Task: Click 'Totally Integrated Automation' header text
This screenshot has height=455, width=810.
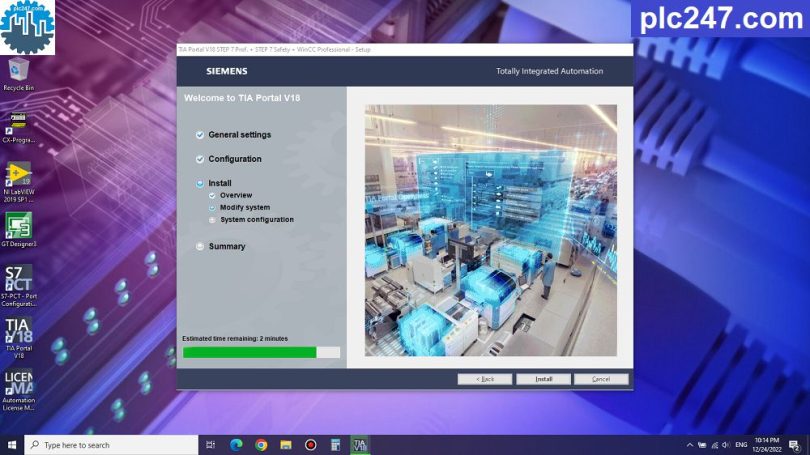Action: pyautogui.click(x=550, y=71)
